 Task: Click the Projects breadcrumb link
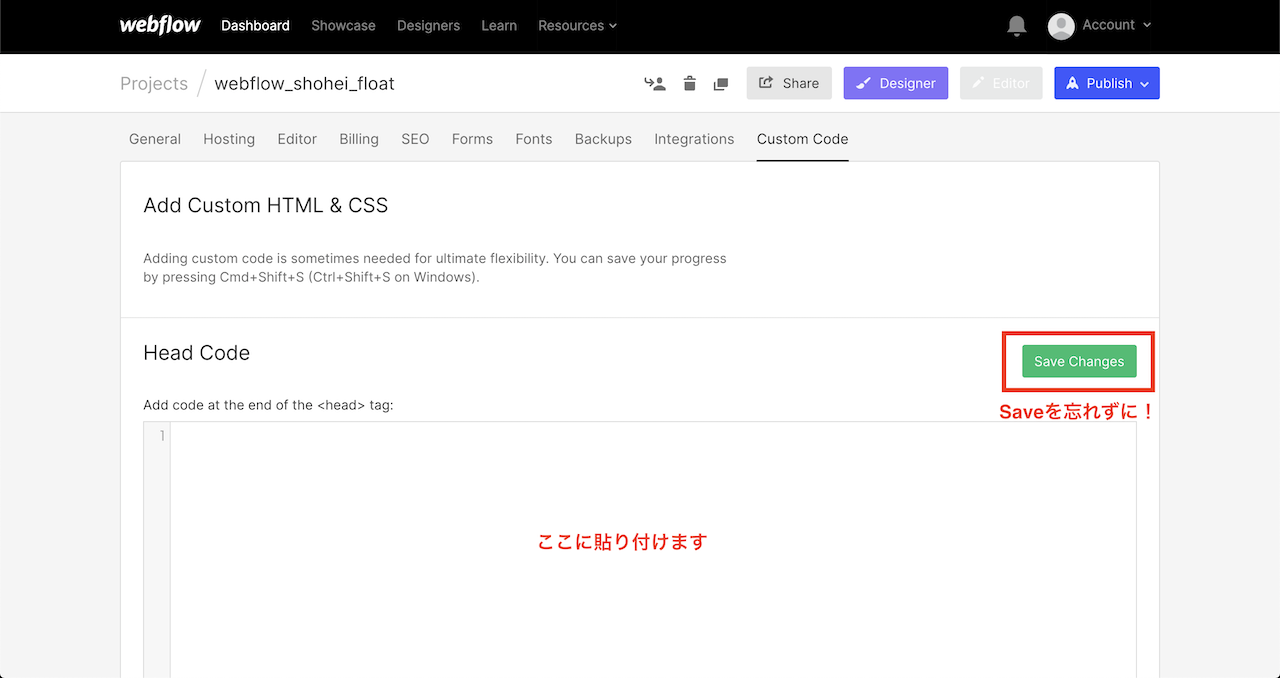tap(154, 83)
